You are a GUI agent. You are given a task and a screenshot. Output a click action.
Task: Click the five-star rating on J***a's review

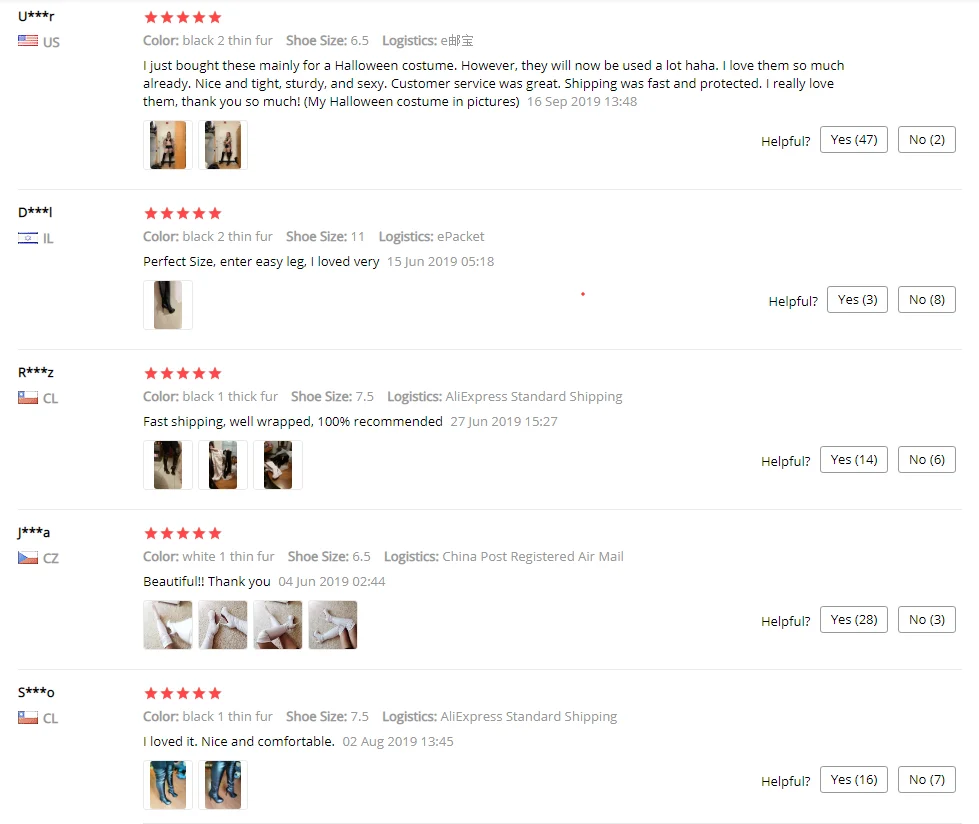click(183, 533)
